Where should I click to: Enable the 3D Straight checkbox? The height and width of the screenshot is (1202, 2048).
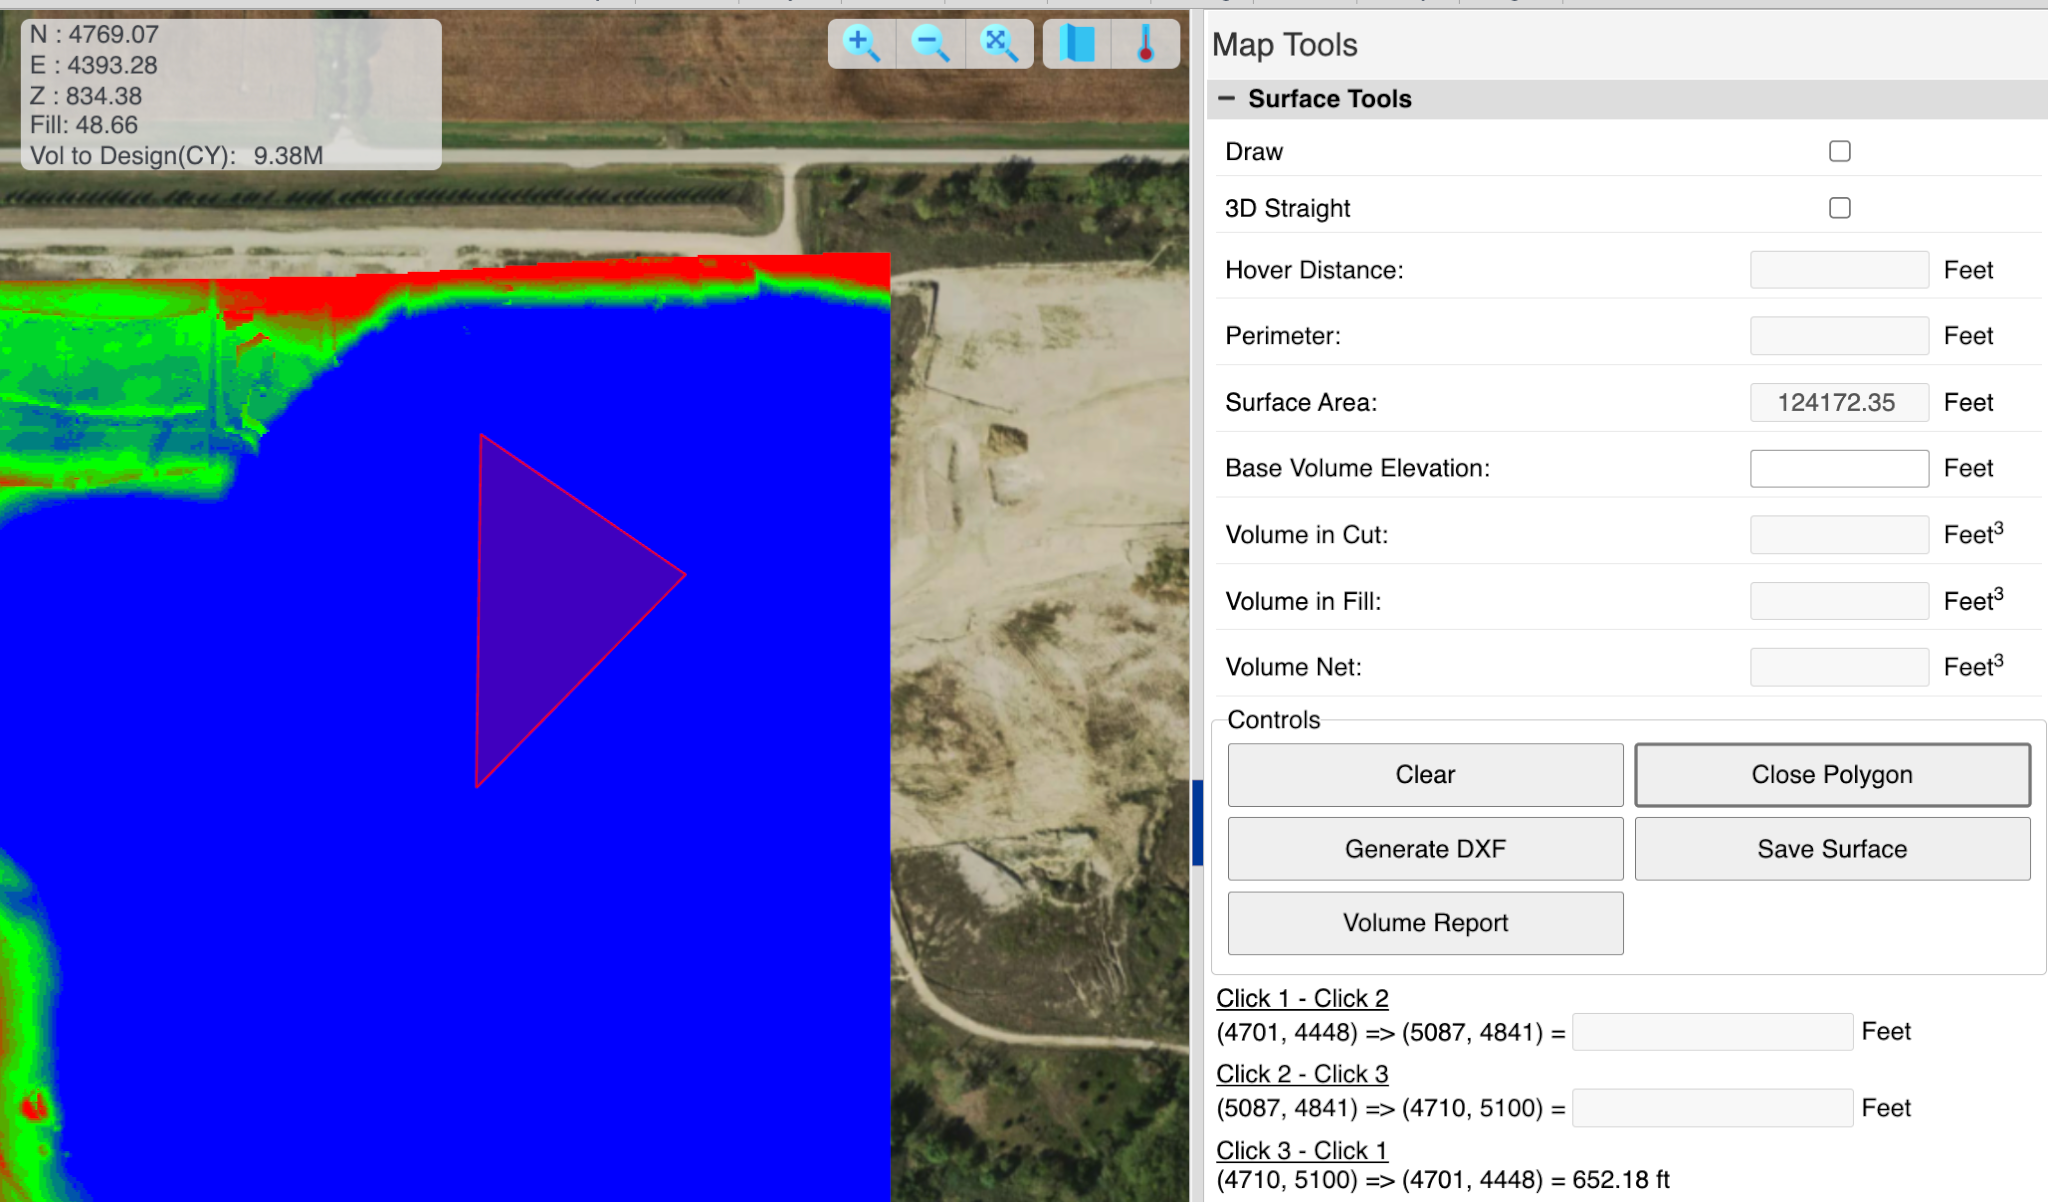(1839, 208)
